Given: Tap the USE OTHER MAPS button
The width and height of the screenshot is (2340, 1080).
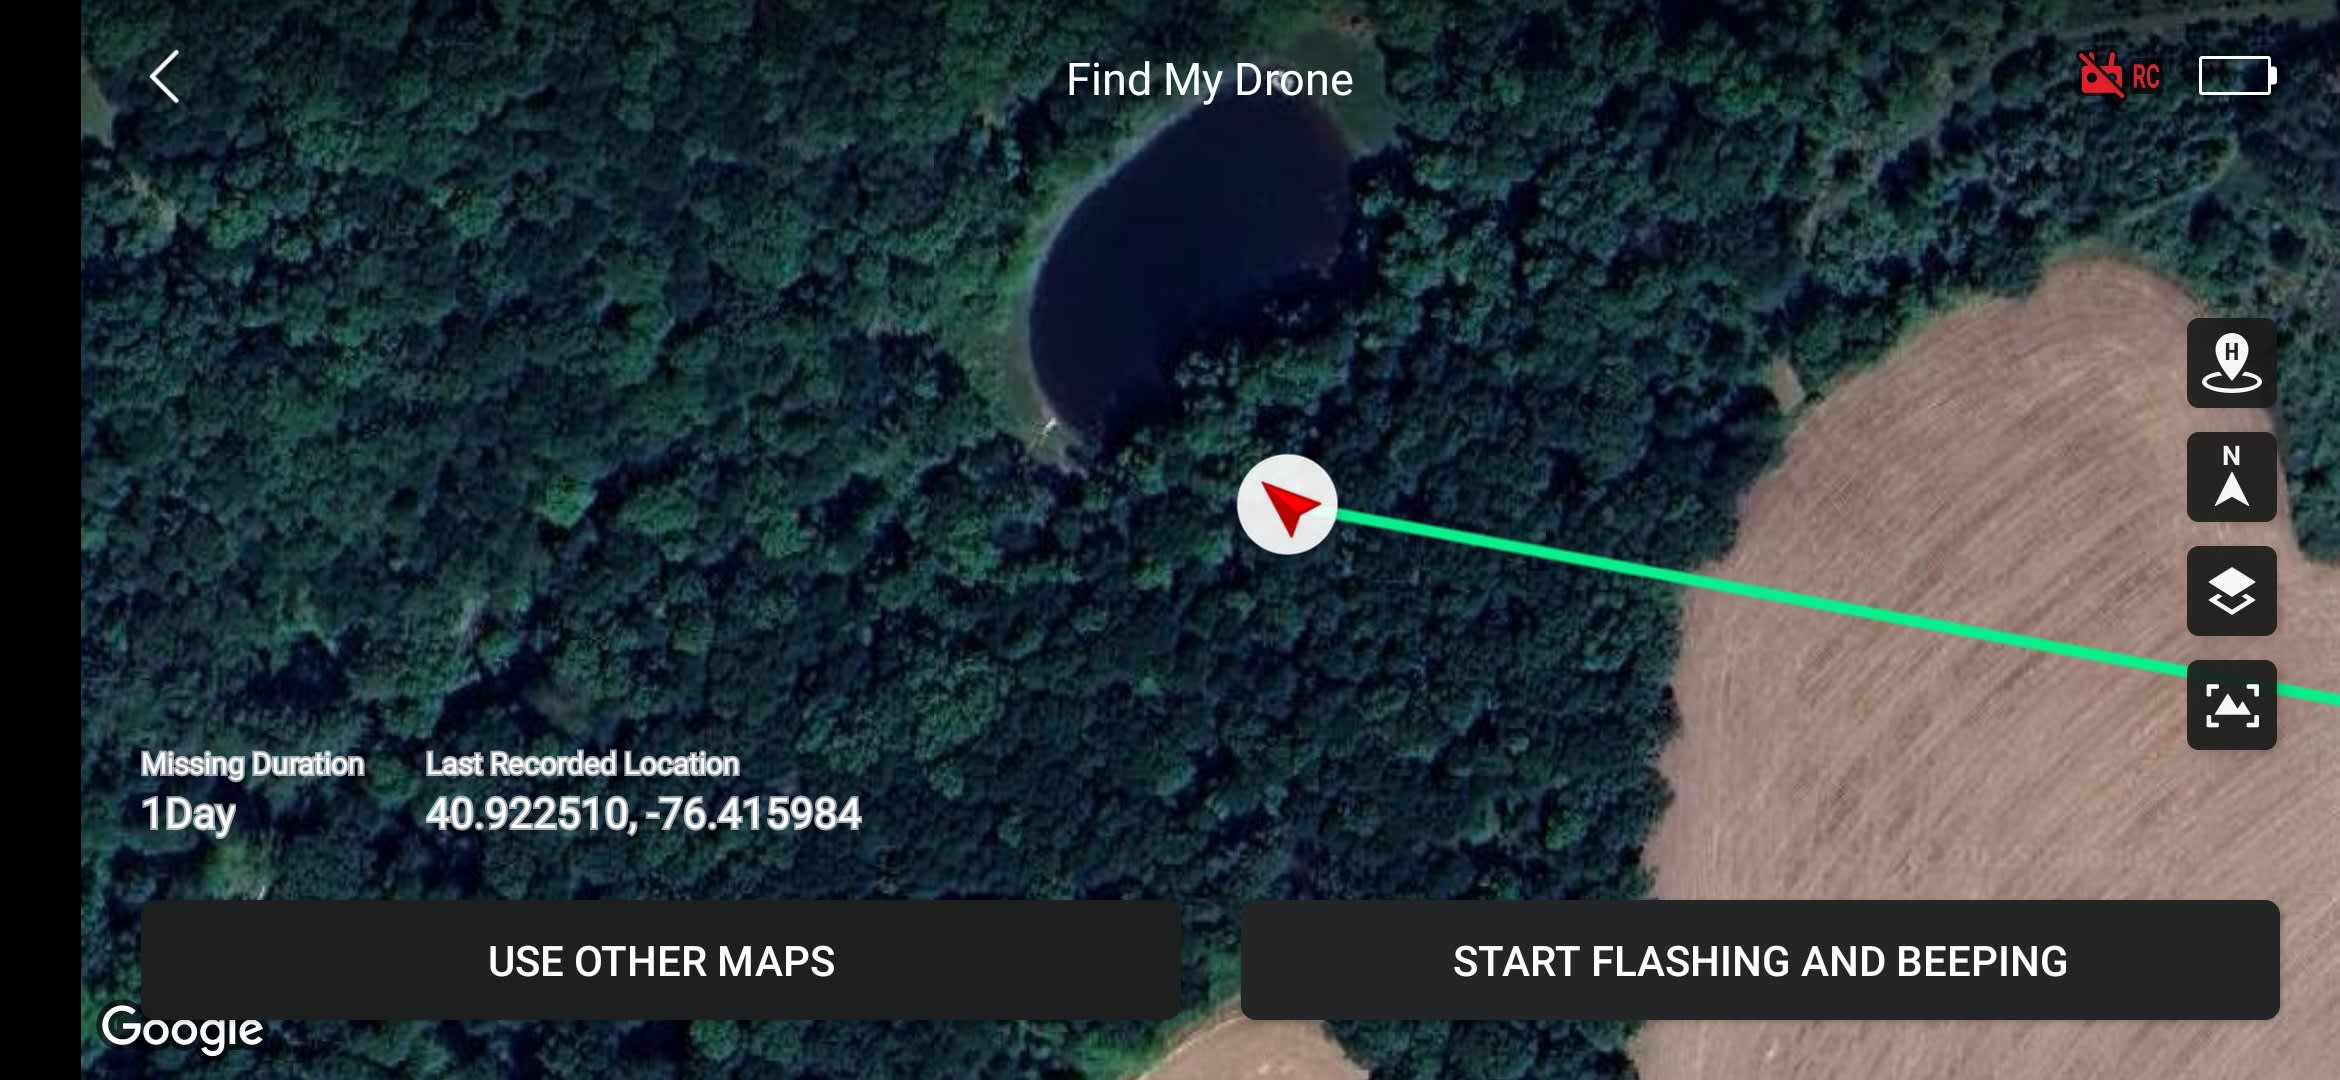Looking at the screenshot, I should pyautogui.click(x=660, y=960).
